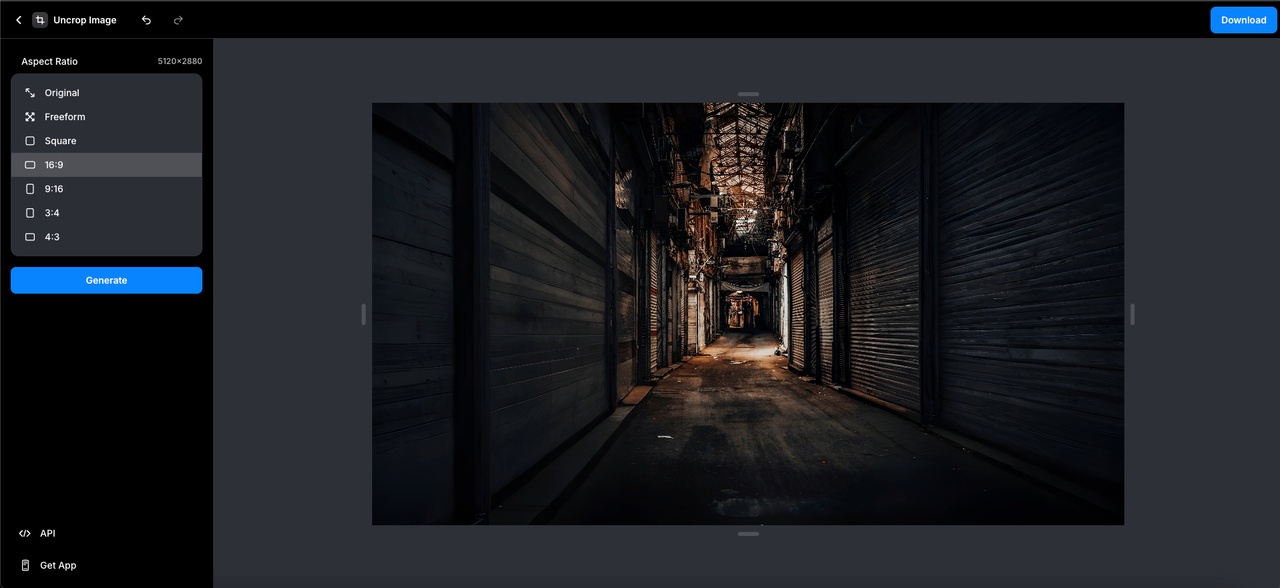Select the 4:3 ratio option
The image size is (1280, 588).
106,237
